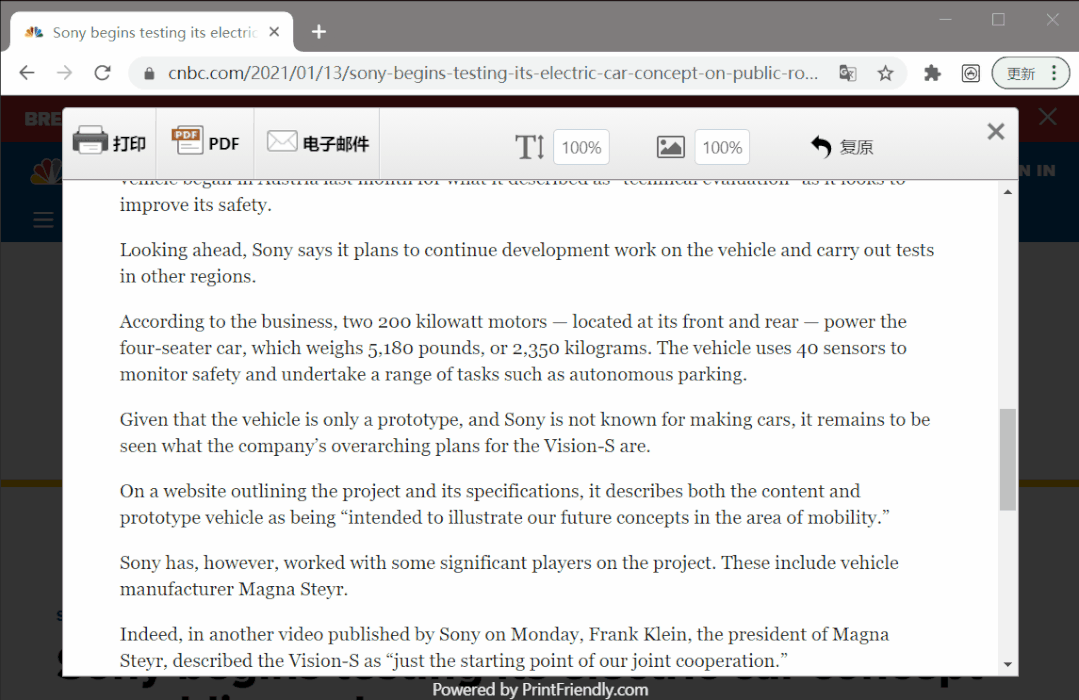Click the paragraph starting 'Given that the vehicle'
The image size is (1079, 700).
click(524, 432)
